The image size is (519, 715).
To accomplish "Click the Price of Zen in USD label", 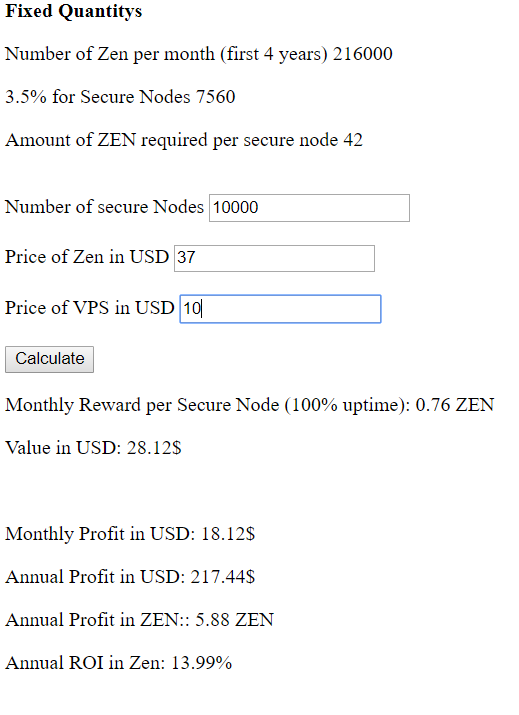I will click(x=87, y=257).
